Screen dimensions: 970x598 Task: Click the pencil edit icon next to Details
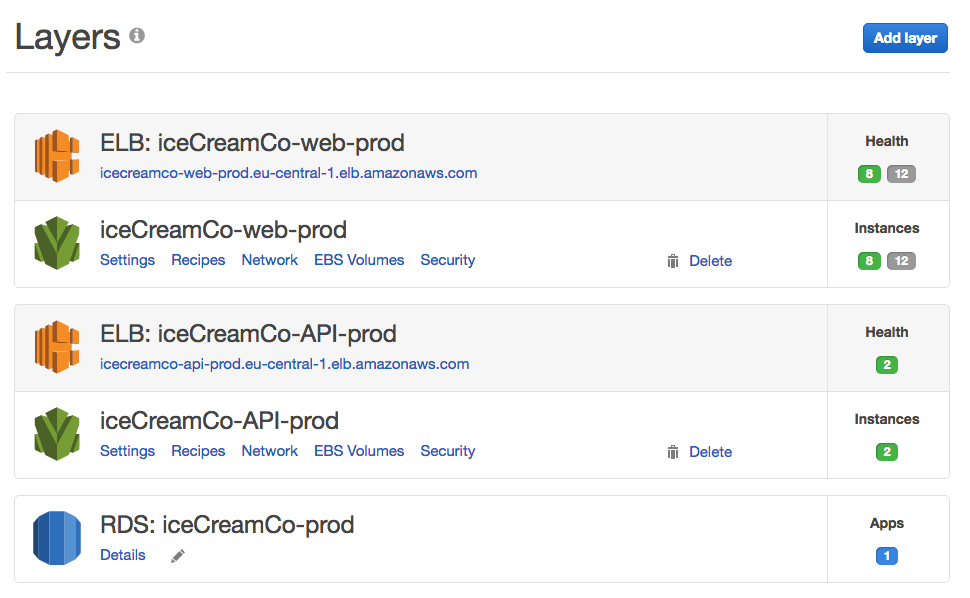point(177,556)
